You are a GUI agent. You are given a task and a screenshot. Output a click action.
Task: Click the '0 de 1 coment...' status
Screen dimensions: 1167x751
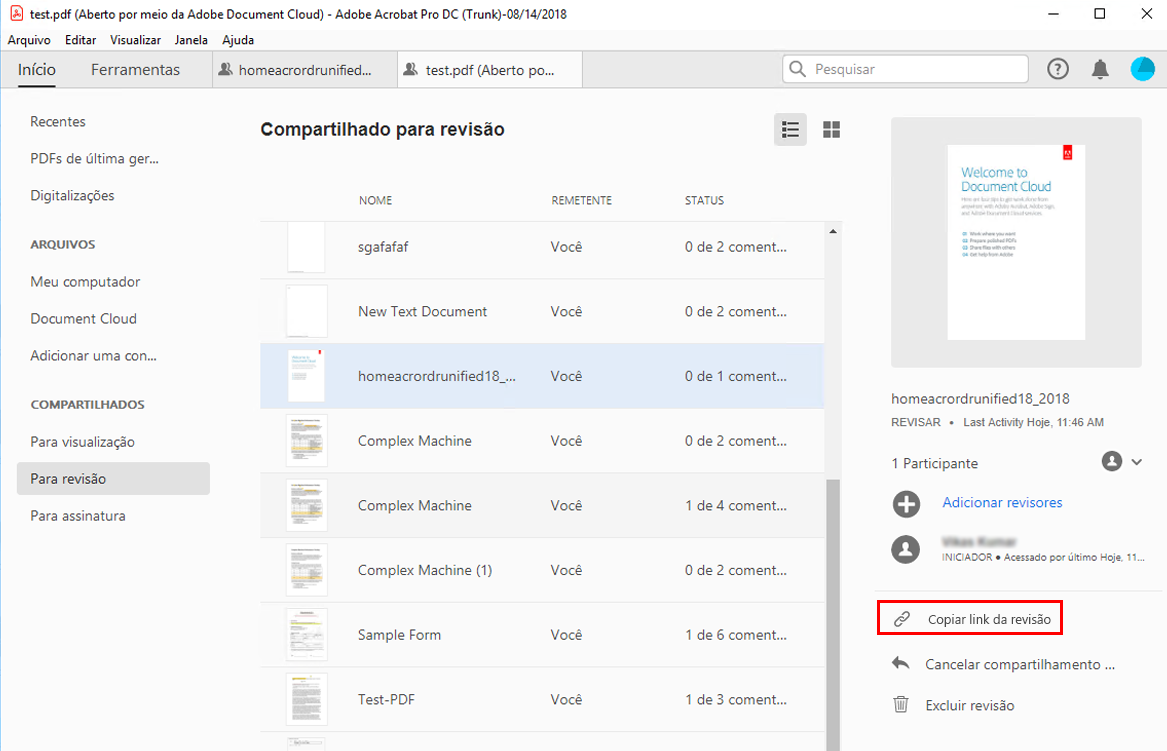click(x=735, y=376)
